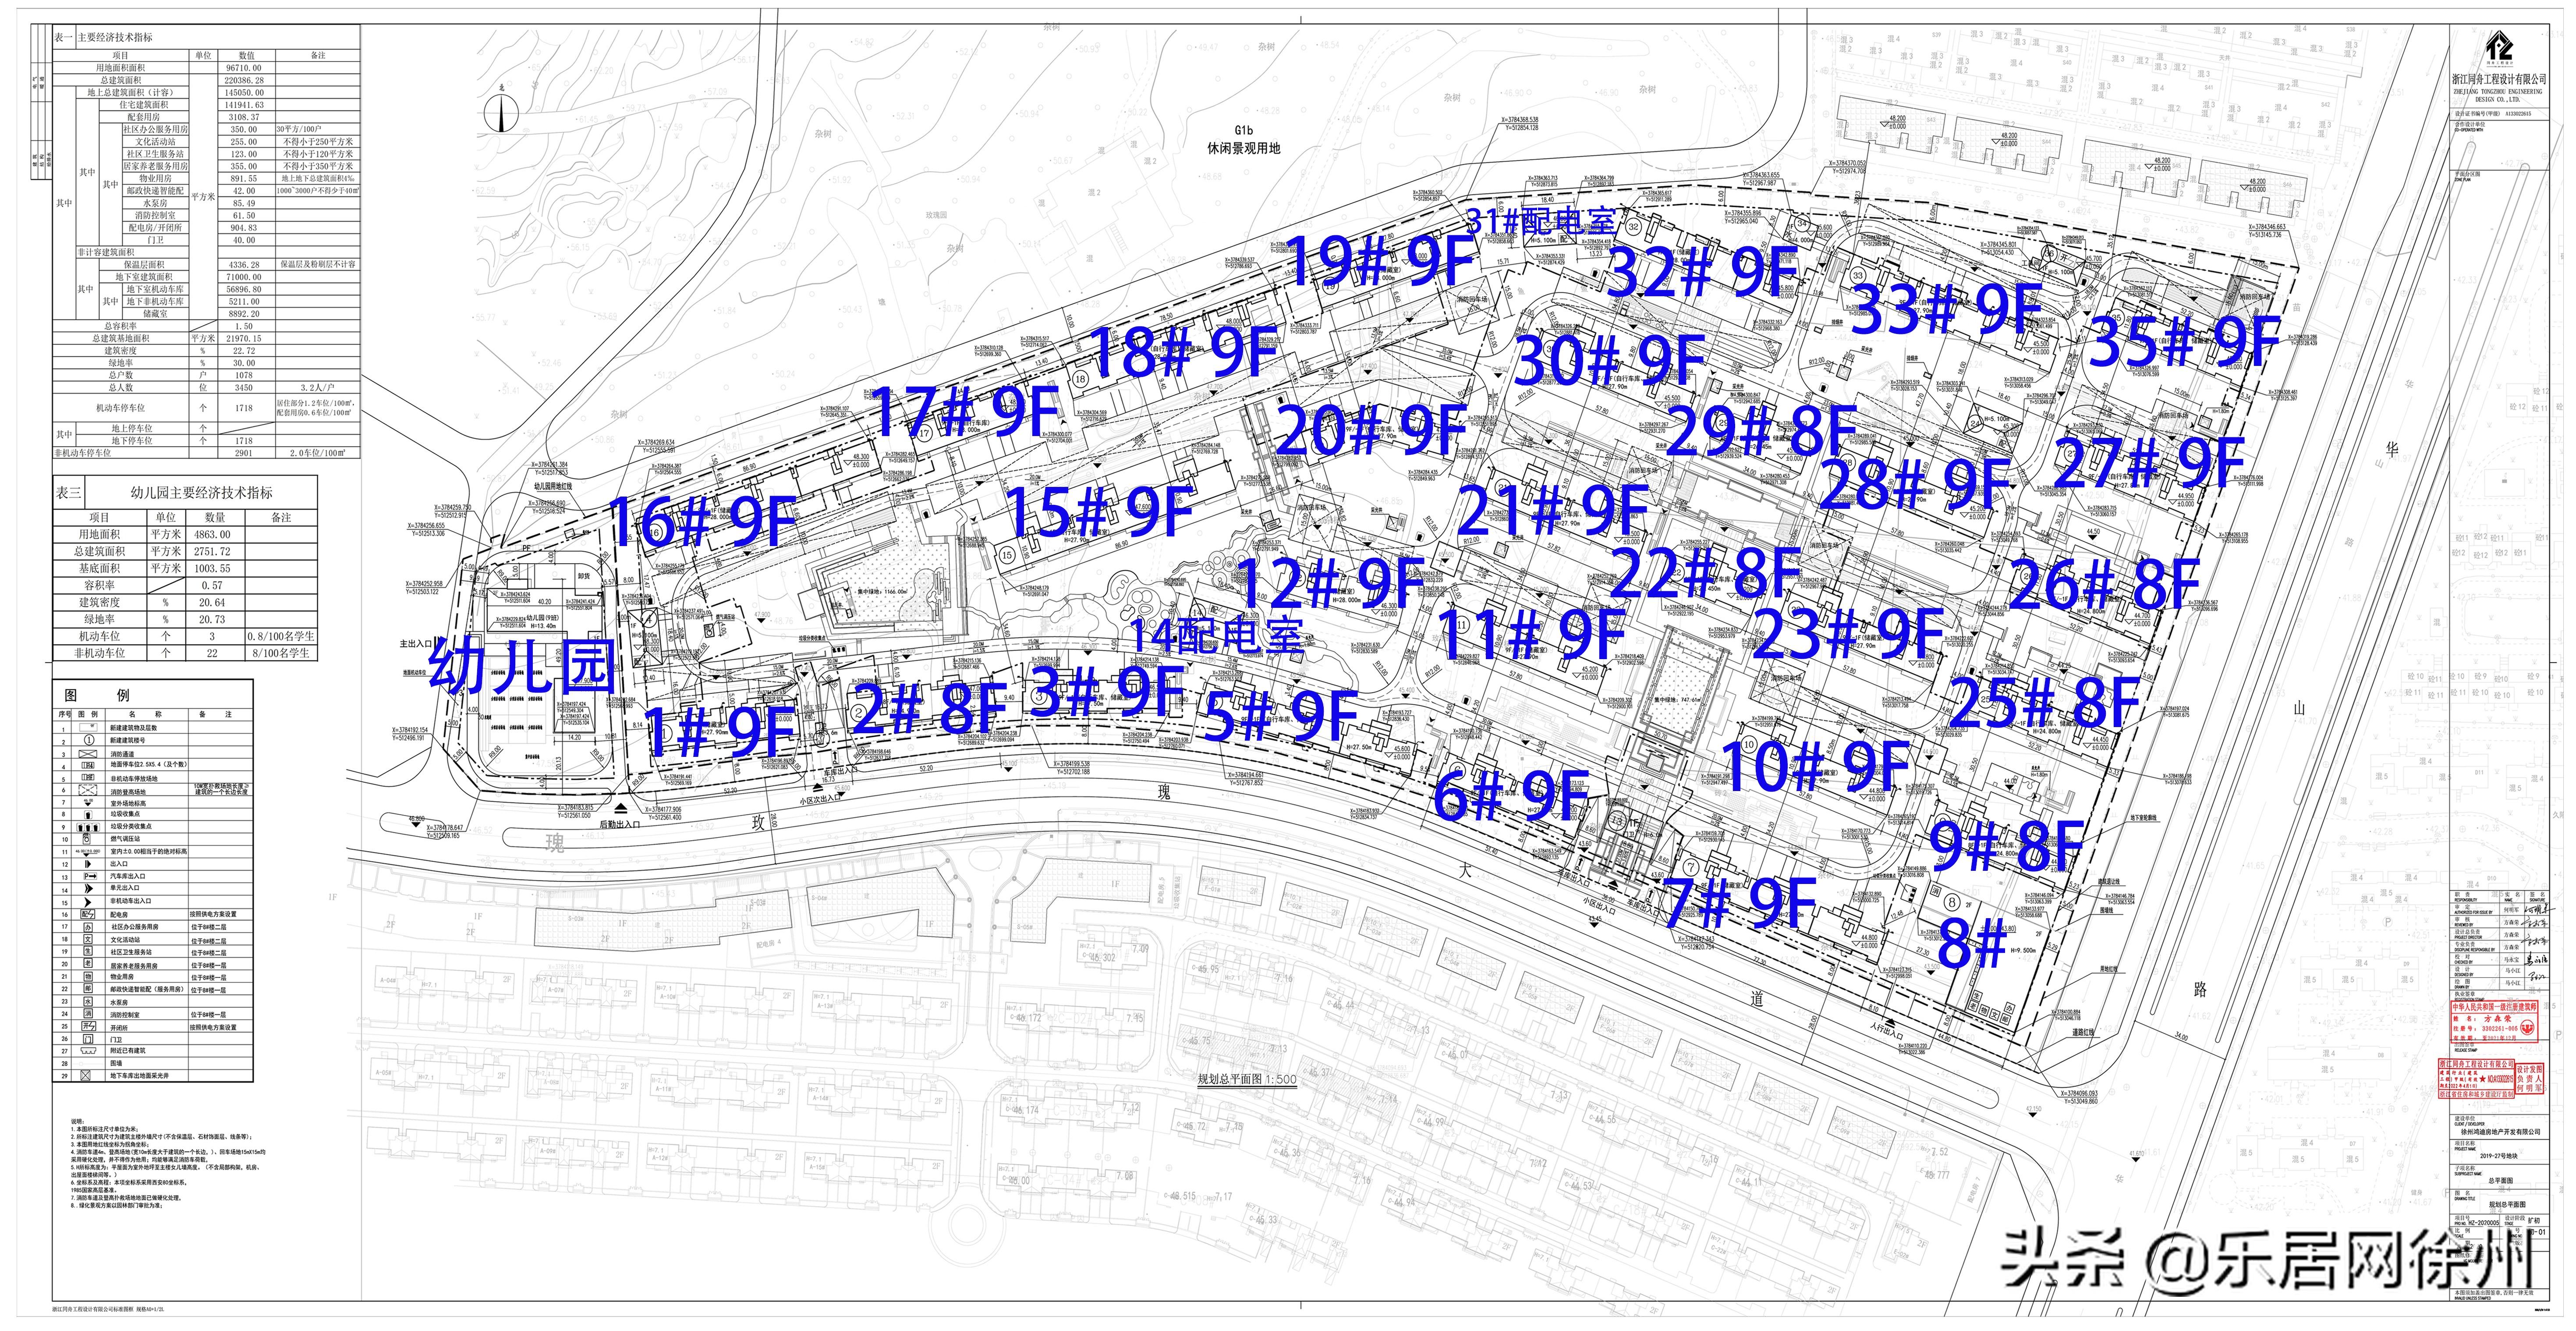Select the blue label 6# 9F
Viewport: 2576px width, 1331px height.
click(1511, 796)
